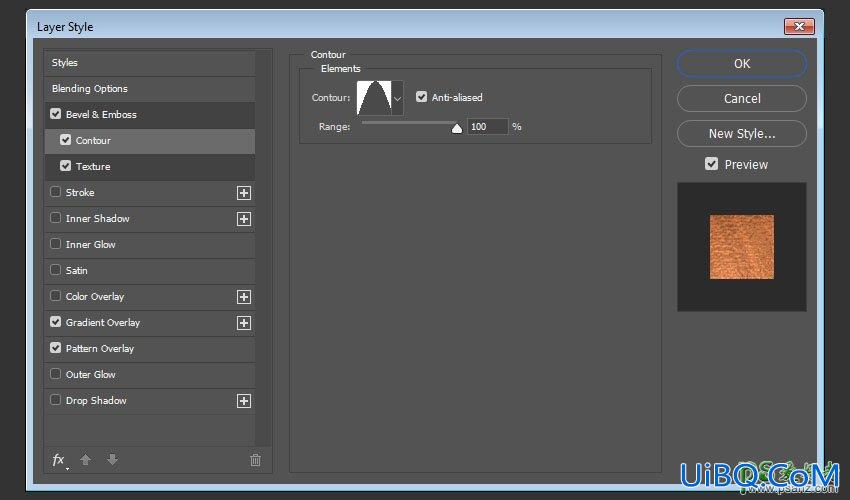Uncheck the Texture checkbox
Image resolution: width=850 pixels, height=500 pixels.
click(66, 166)
